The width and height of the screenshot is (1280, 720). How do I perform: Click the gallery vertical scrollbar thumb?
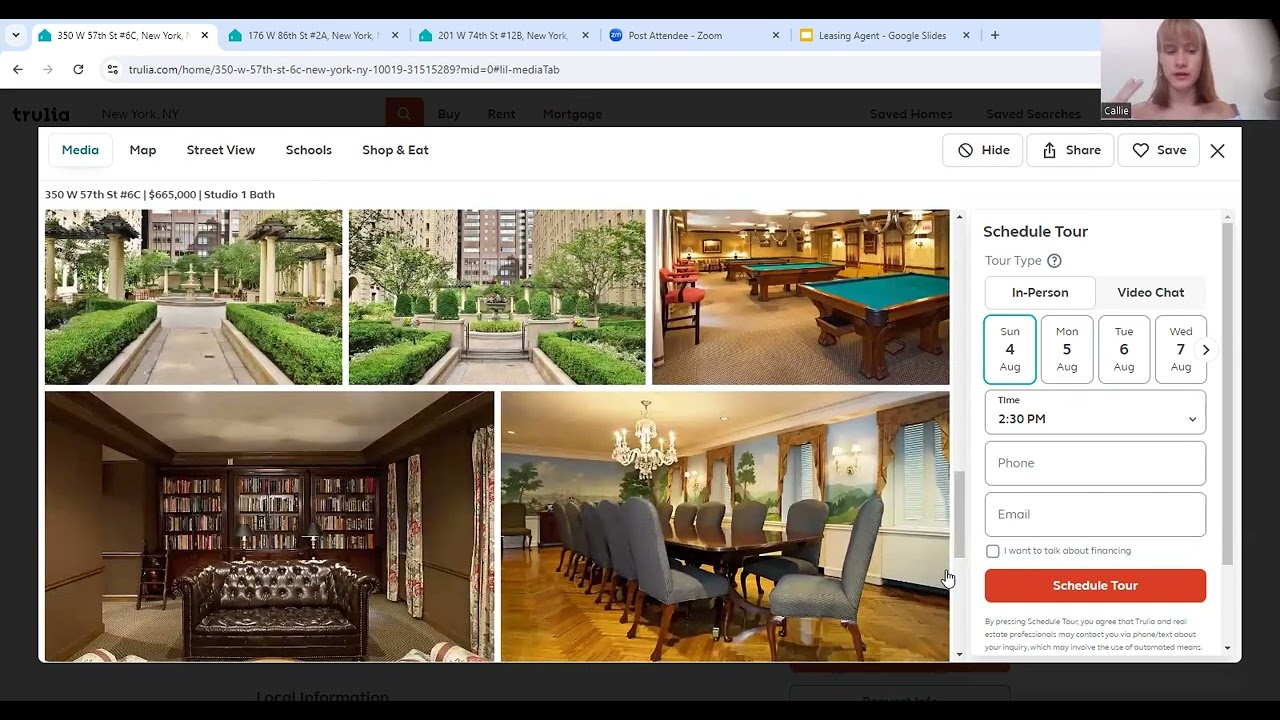[960, 514]
